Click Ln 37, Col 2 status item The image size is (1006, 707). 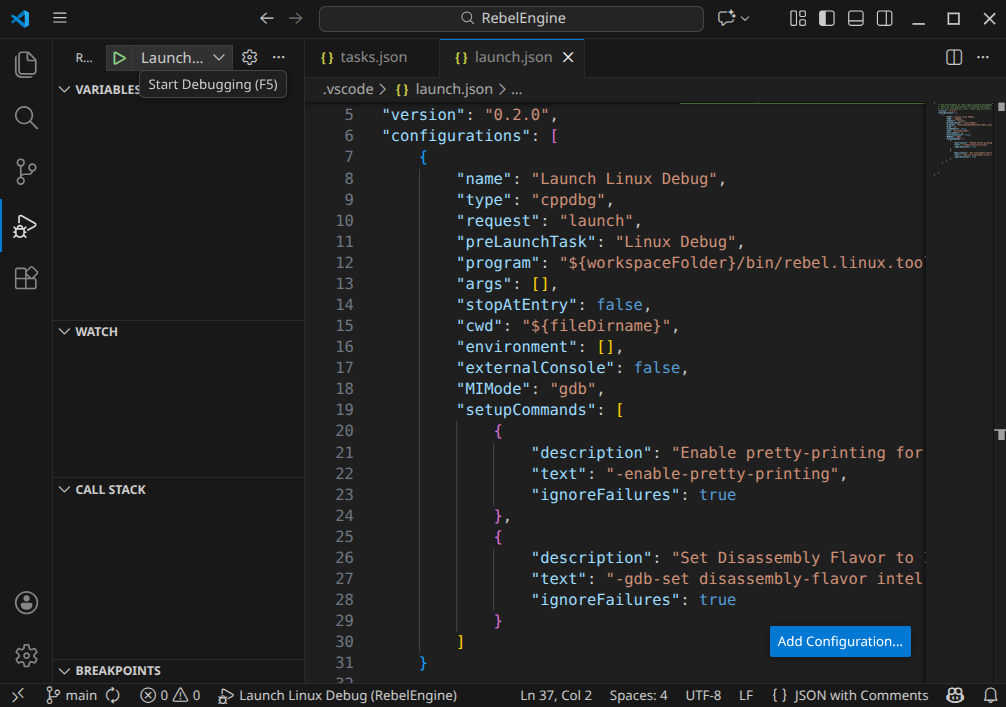[x=556, y=695]
